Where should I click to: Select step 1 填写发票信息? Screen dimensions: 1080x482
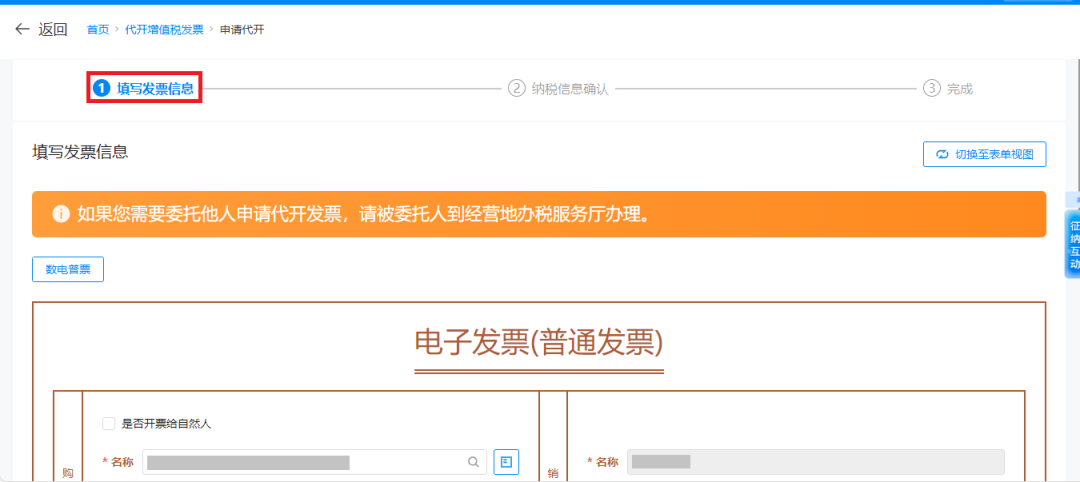pyautogui.click(x=144, y=88)
